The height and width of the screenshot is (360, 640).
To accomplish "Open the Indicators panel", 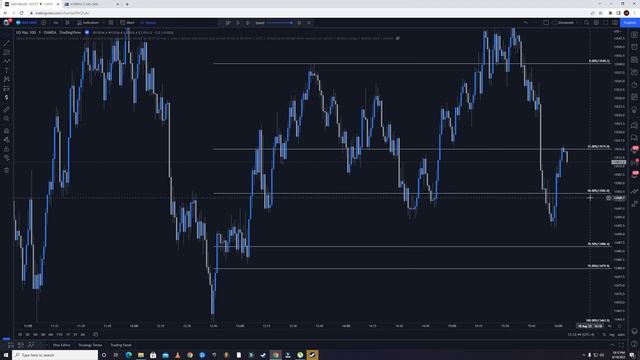I will pyautogui.click(x=88, y=23).
